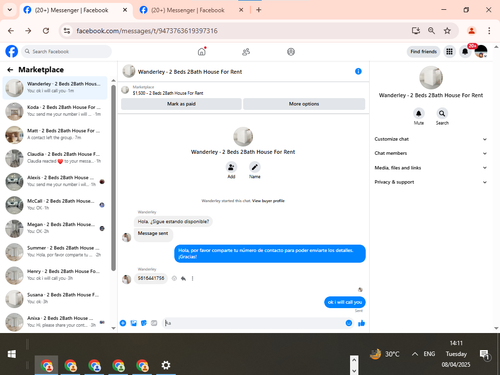Open the Chrome three-dot menu
Viewport: 500px width, 375px height.
click(x=489, y=31)
